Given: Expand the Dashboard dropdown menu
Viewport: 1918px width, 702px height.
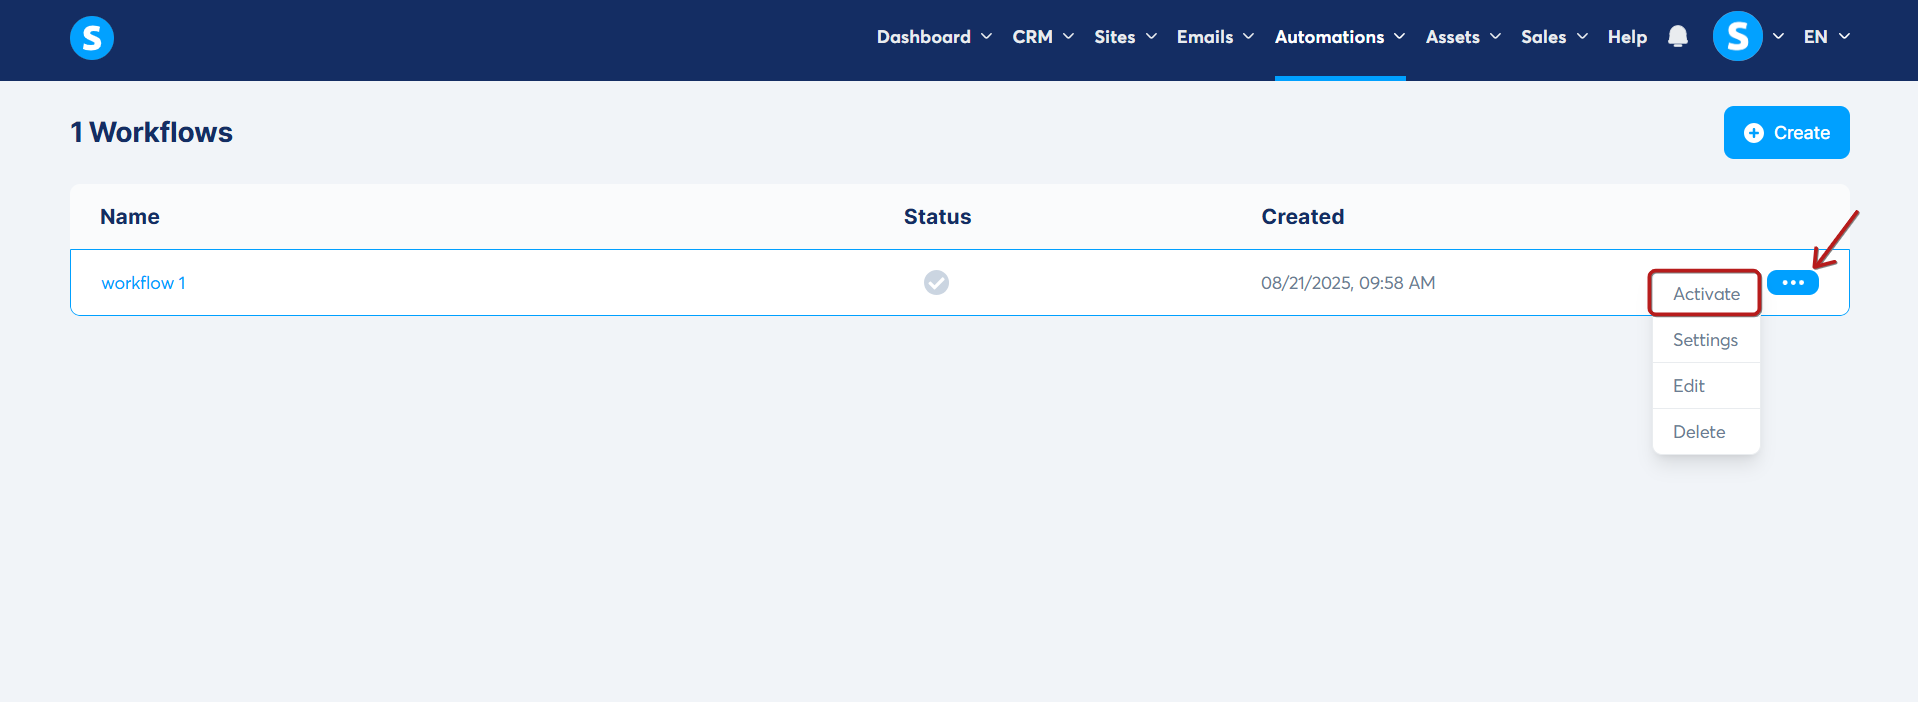Looking at the screenshot, I should (934, 37).
